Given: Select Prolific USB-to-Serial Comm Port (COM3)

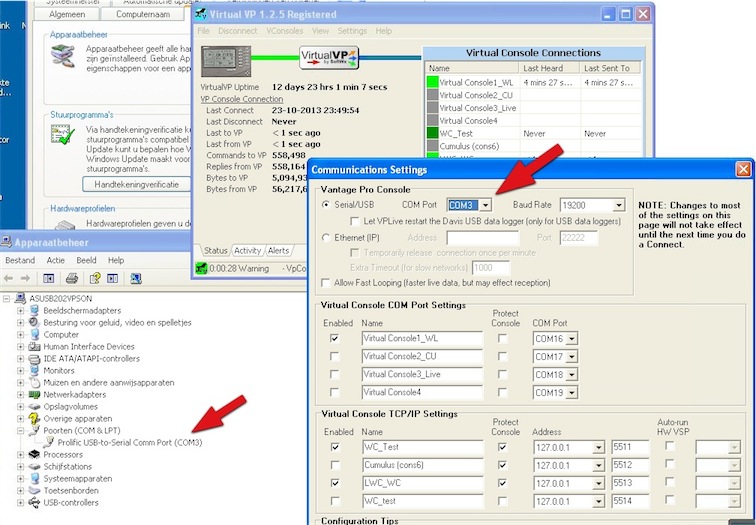Looking at the screenshot, I should click(x=130, y=442).
